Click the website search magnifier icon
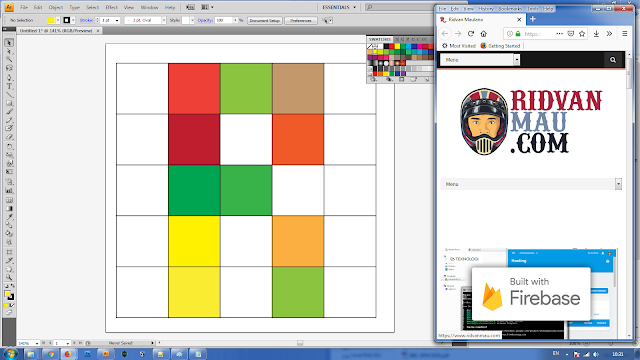This screenshot has width=640, height=360. coord(613,60)
